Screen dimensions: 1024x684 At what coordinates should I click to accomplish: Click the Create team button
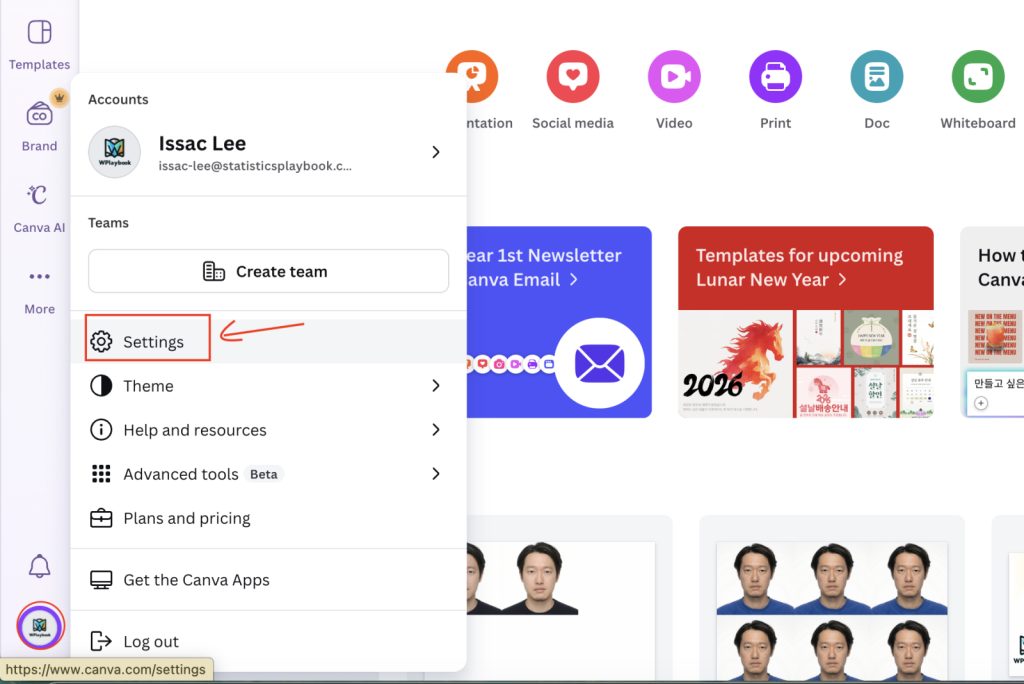click(268, 271)
